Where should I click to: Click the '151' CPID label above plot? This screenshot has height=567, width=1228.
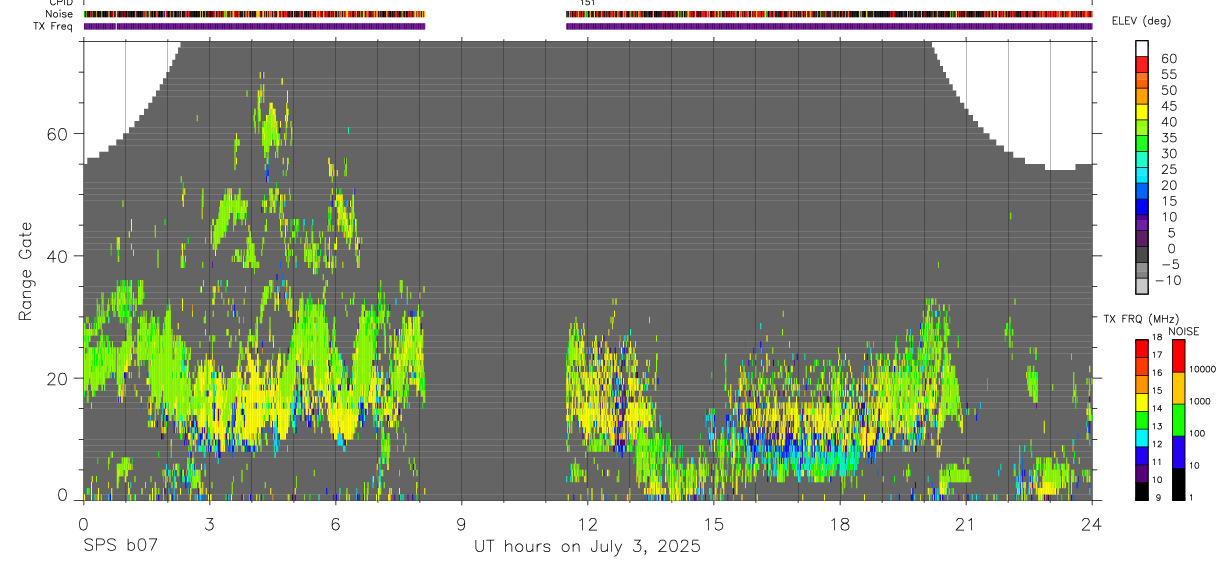click(x=589, y=3)
